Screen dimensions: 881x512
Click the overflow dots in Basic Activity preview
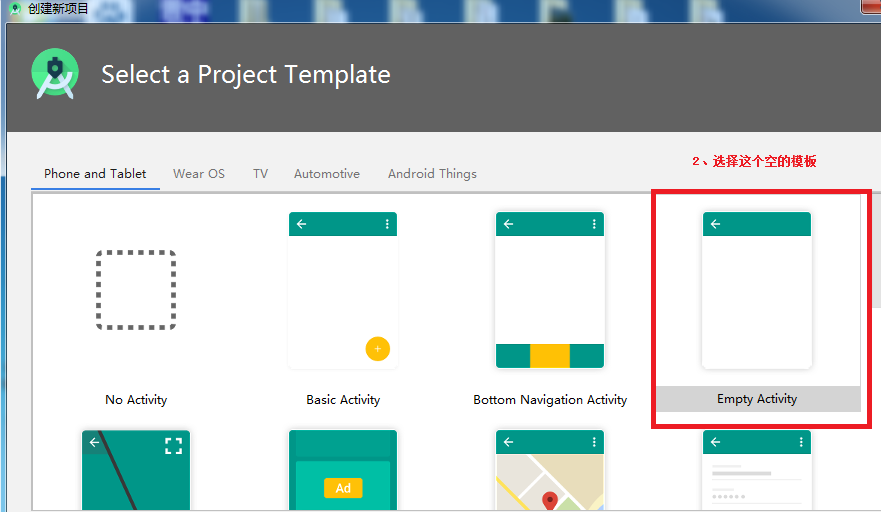coord(387,224)
